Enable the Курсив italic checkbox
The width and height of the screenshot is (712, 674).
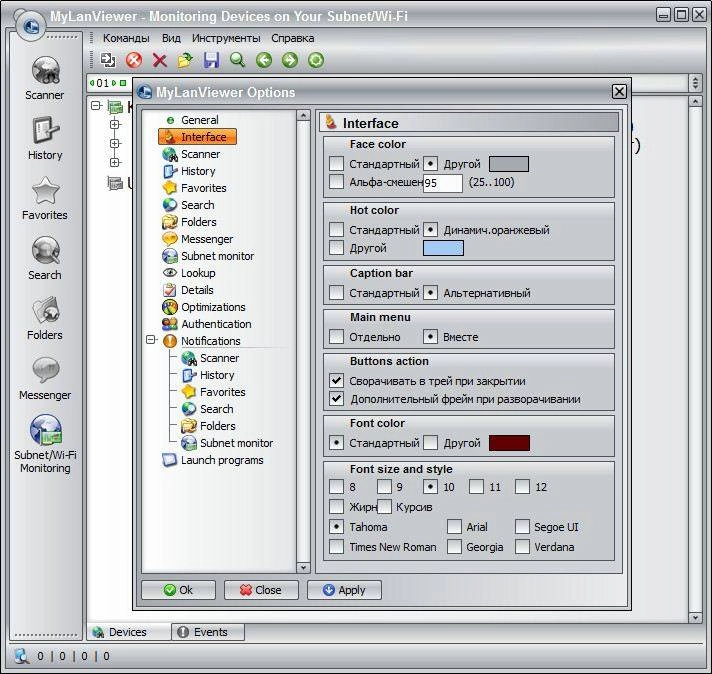(x=384, y=506)
